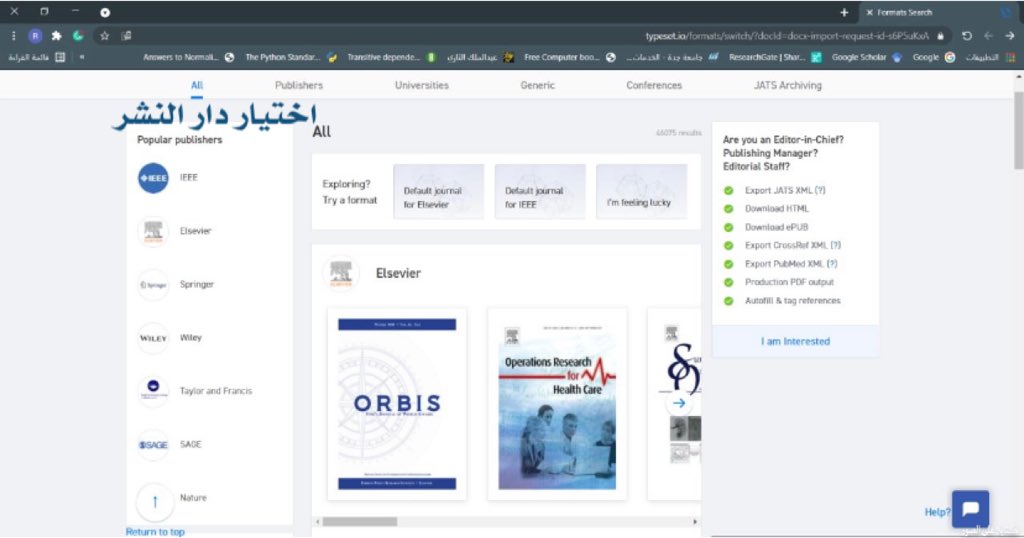The image size is (1024, 538).
Task: Click the address bar URL
Action: (787, 36)
